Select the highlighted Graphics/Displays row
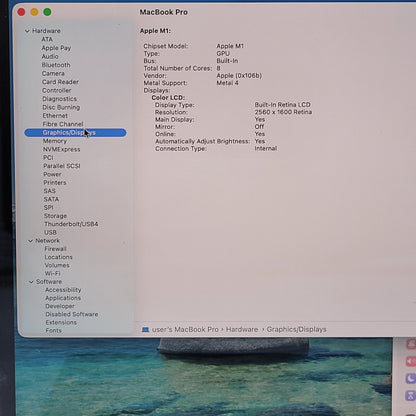 point(75,133)
